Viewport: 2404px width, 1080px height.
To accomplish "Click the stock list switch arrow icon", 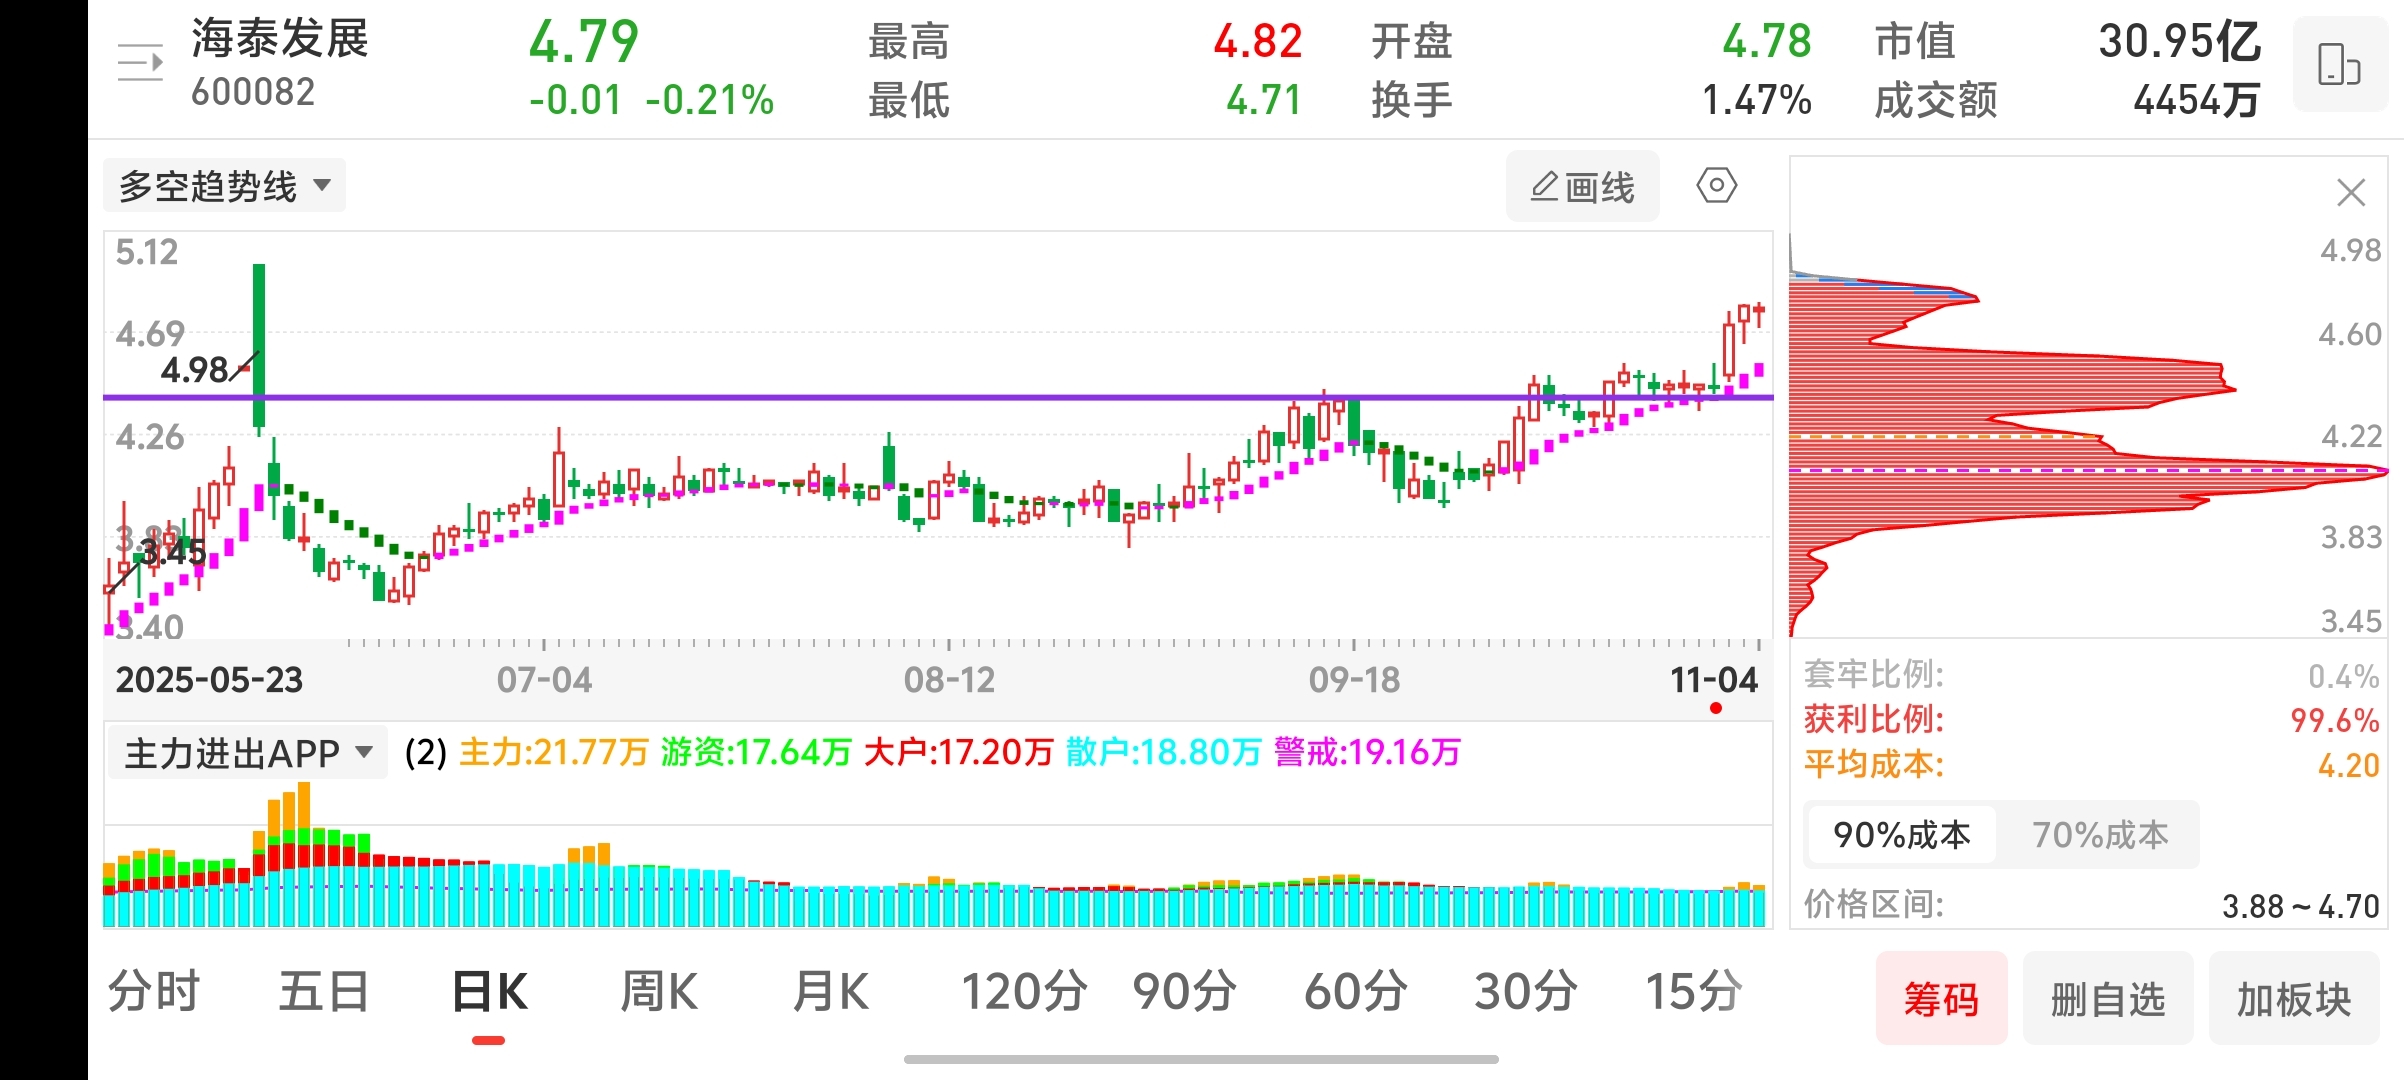I will click(140, 64).
